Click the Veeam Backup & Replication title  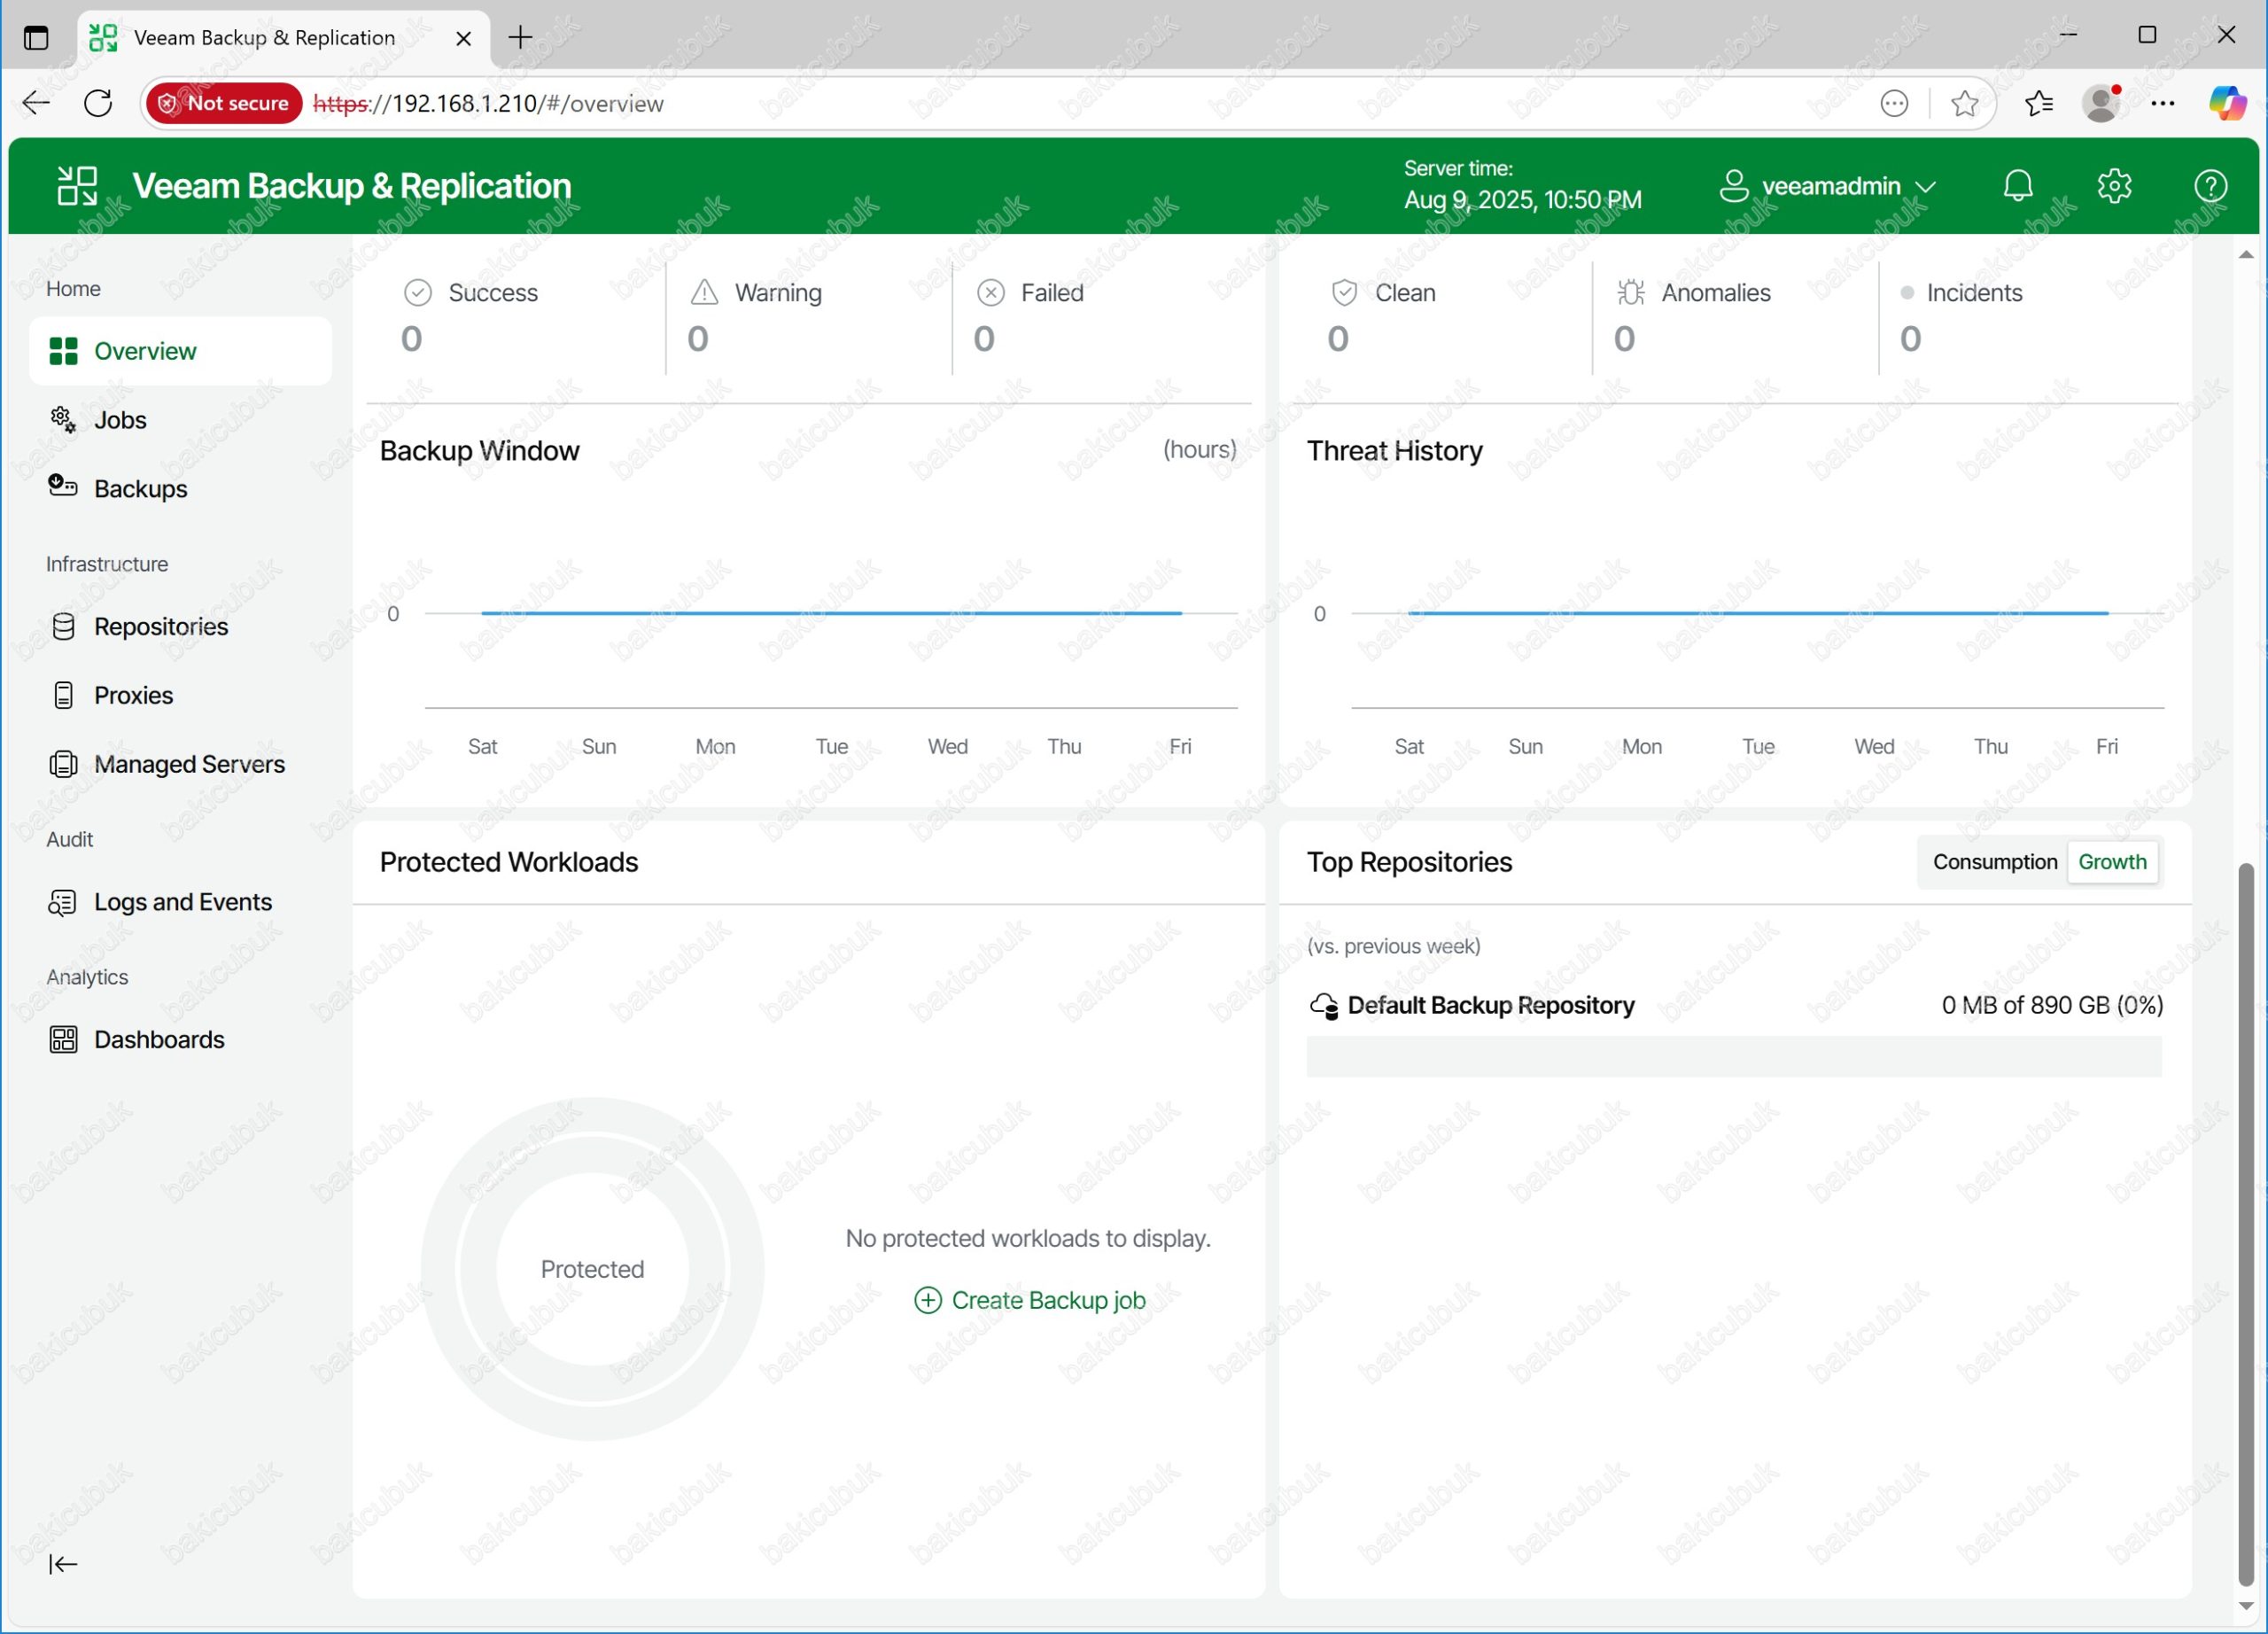[352, 186]
